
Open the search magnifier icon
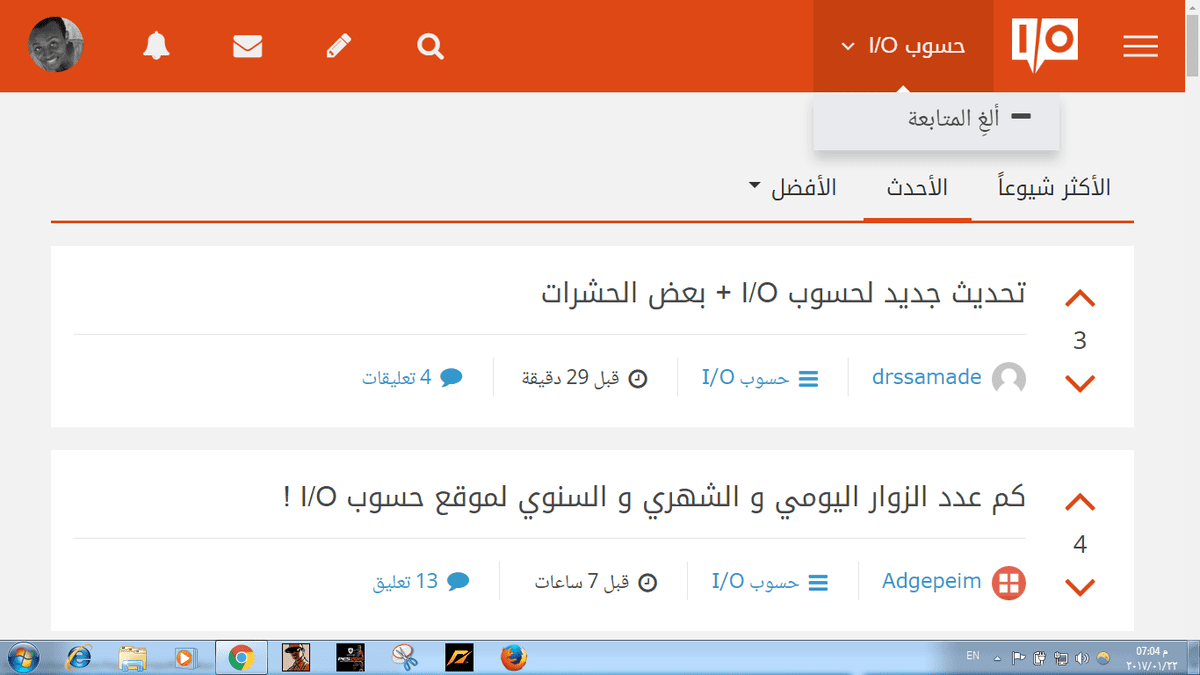click(x=431, y=46)
